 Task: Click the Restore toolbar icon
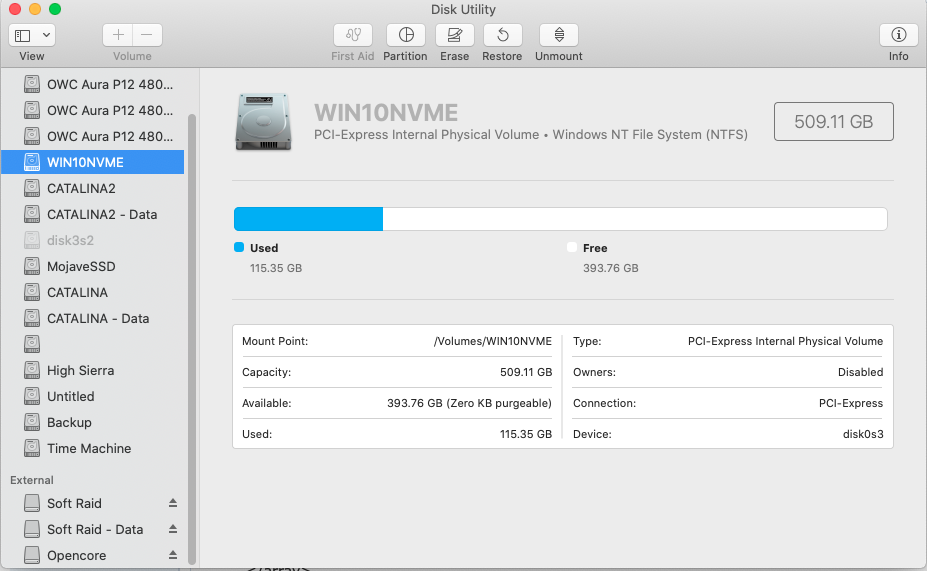[503, 35]
